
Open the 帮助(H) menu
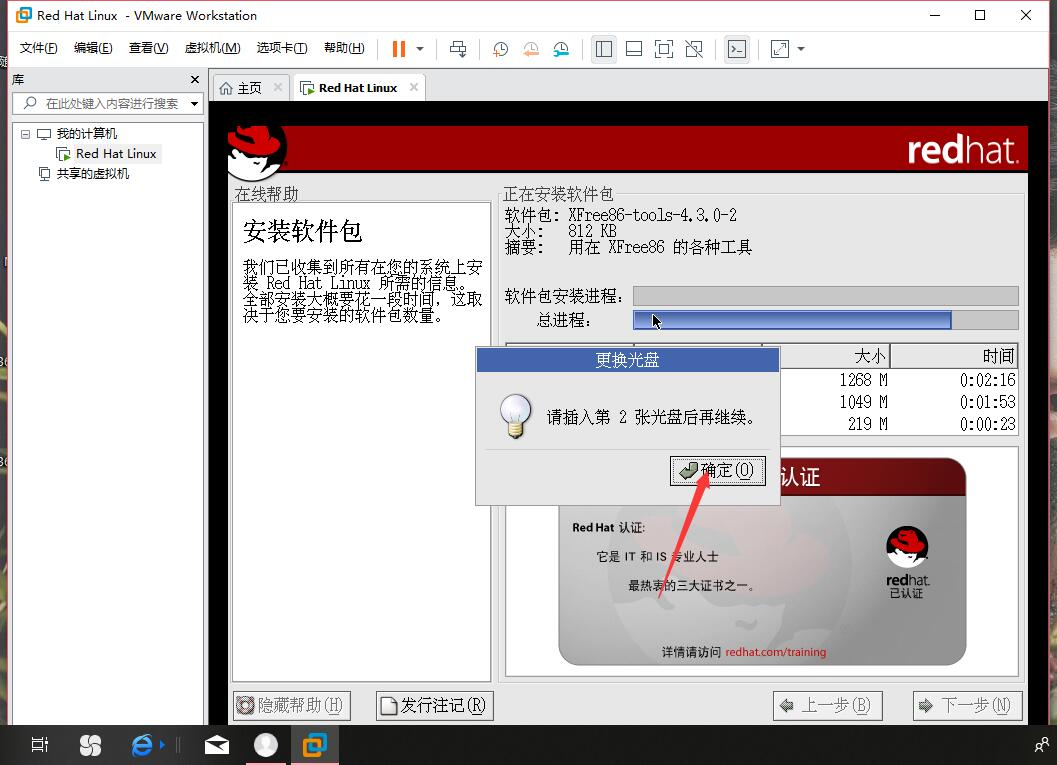tap(344, 48)
